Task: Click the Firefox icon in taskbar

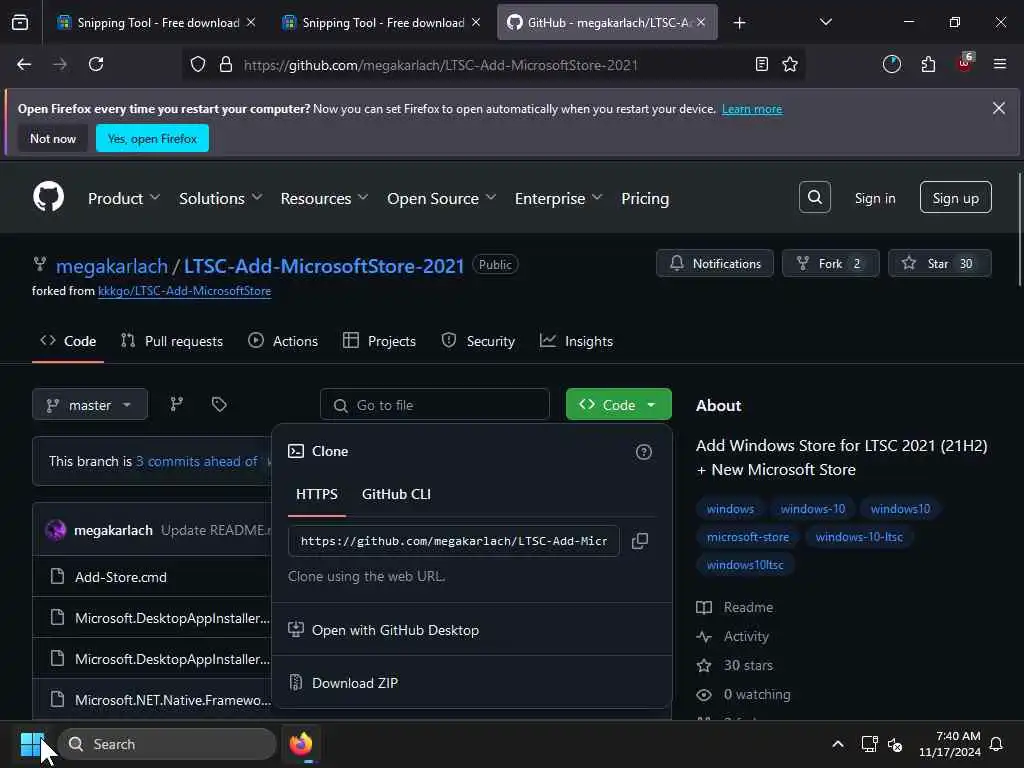Action: (301, 744)
